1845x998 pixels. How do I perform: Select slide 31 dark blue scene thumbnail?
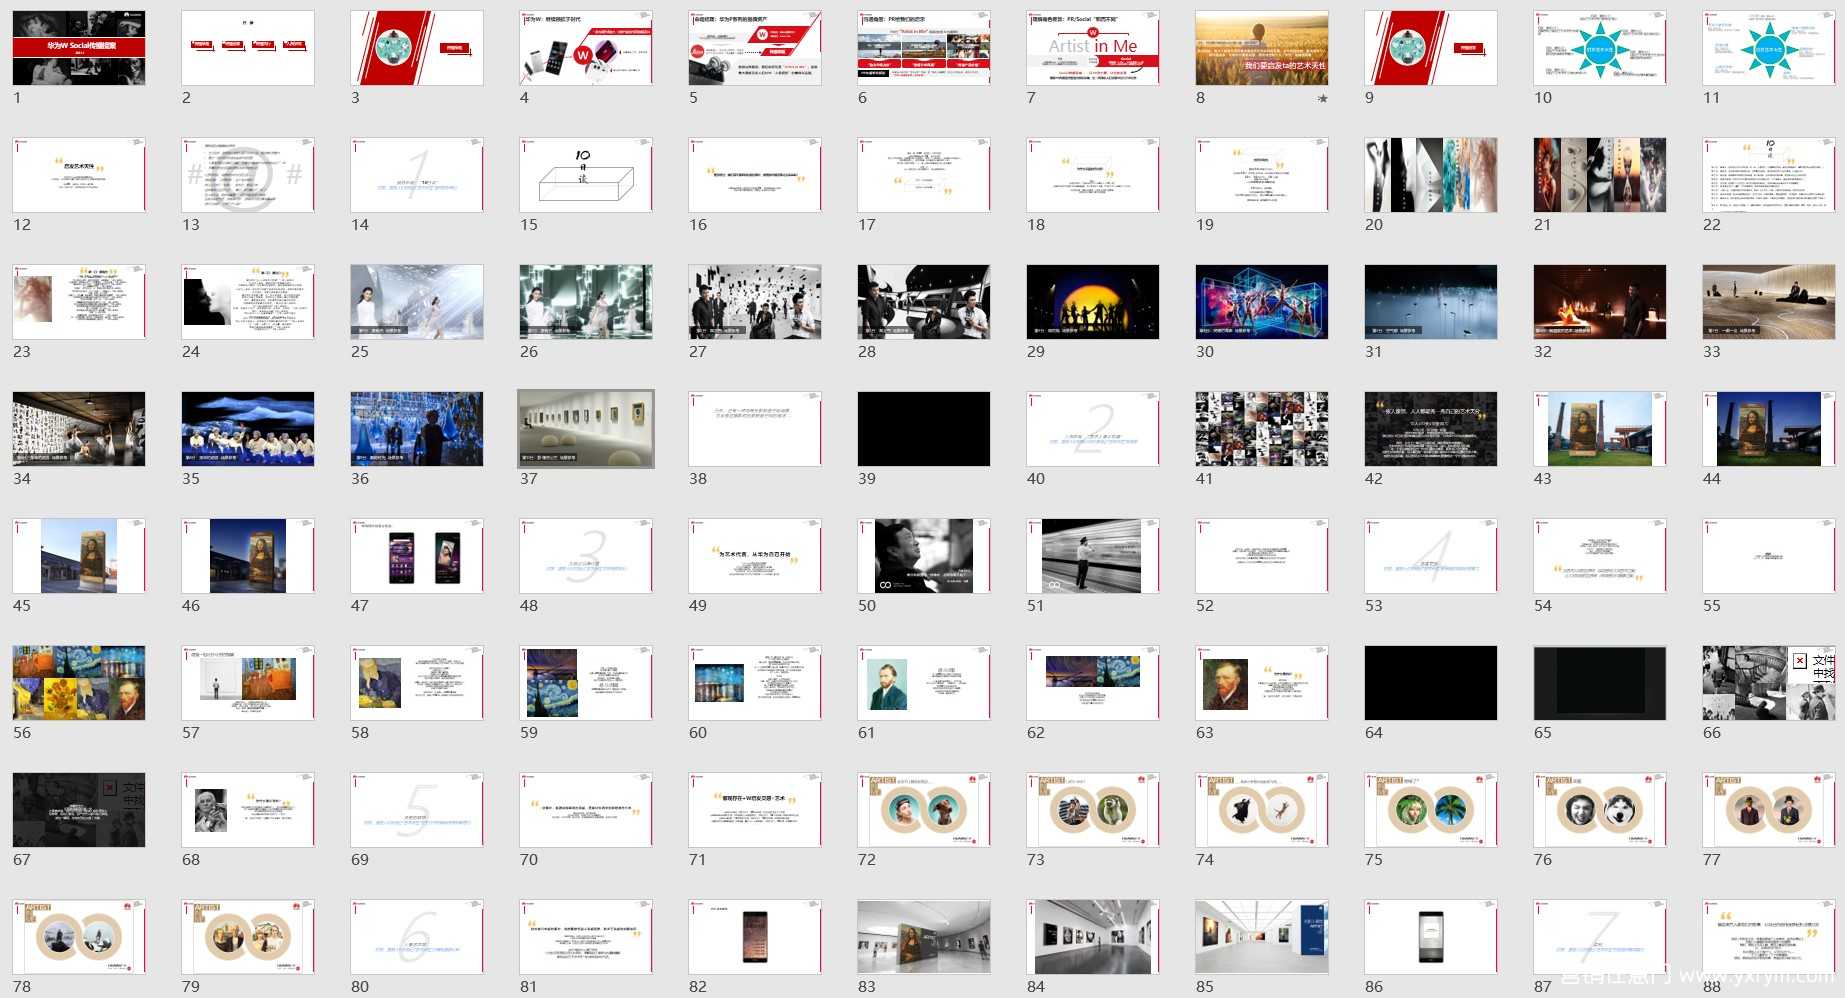pyautogui.click(x=1431, y=302)
